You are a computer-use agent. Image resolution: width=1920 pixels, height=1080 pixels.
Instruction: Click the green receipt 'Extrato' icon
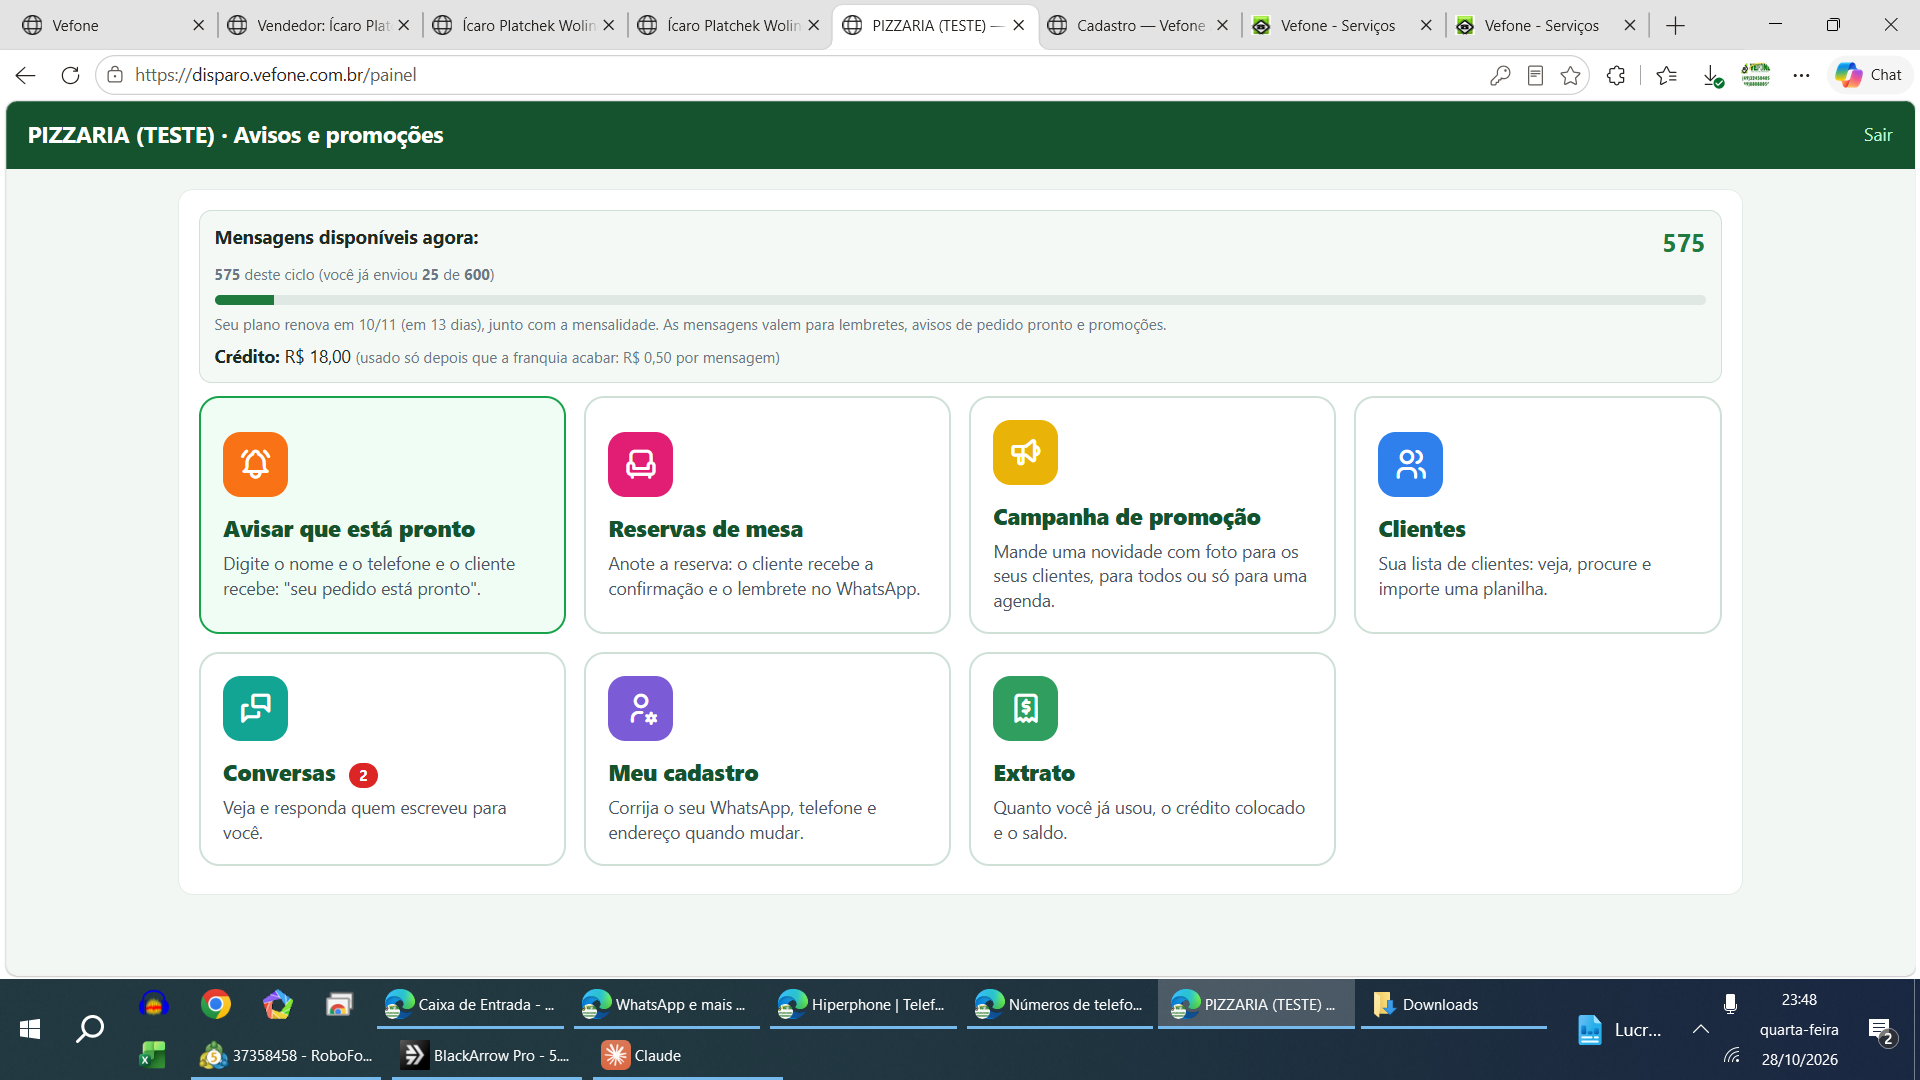click(1025, 708)
